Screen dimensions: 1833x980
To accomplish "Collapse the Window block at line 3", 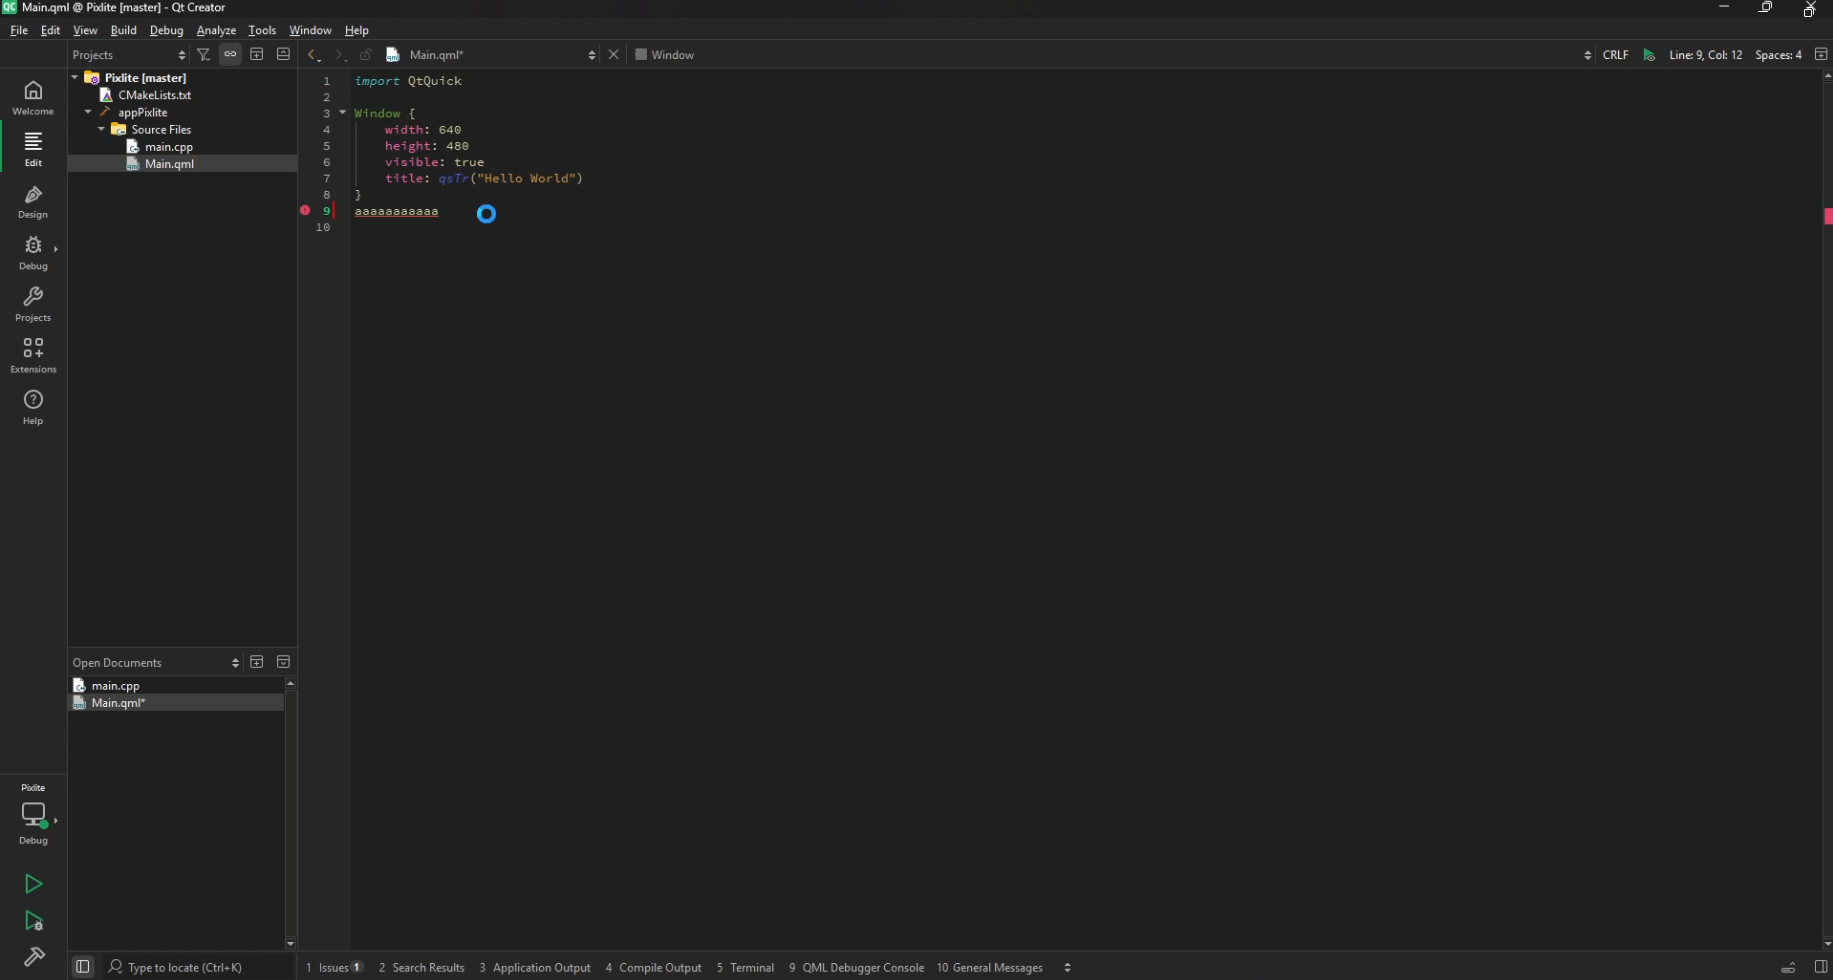I will [x=343, y=113].
